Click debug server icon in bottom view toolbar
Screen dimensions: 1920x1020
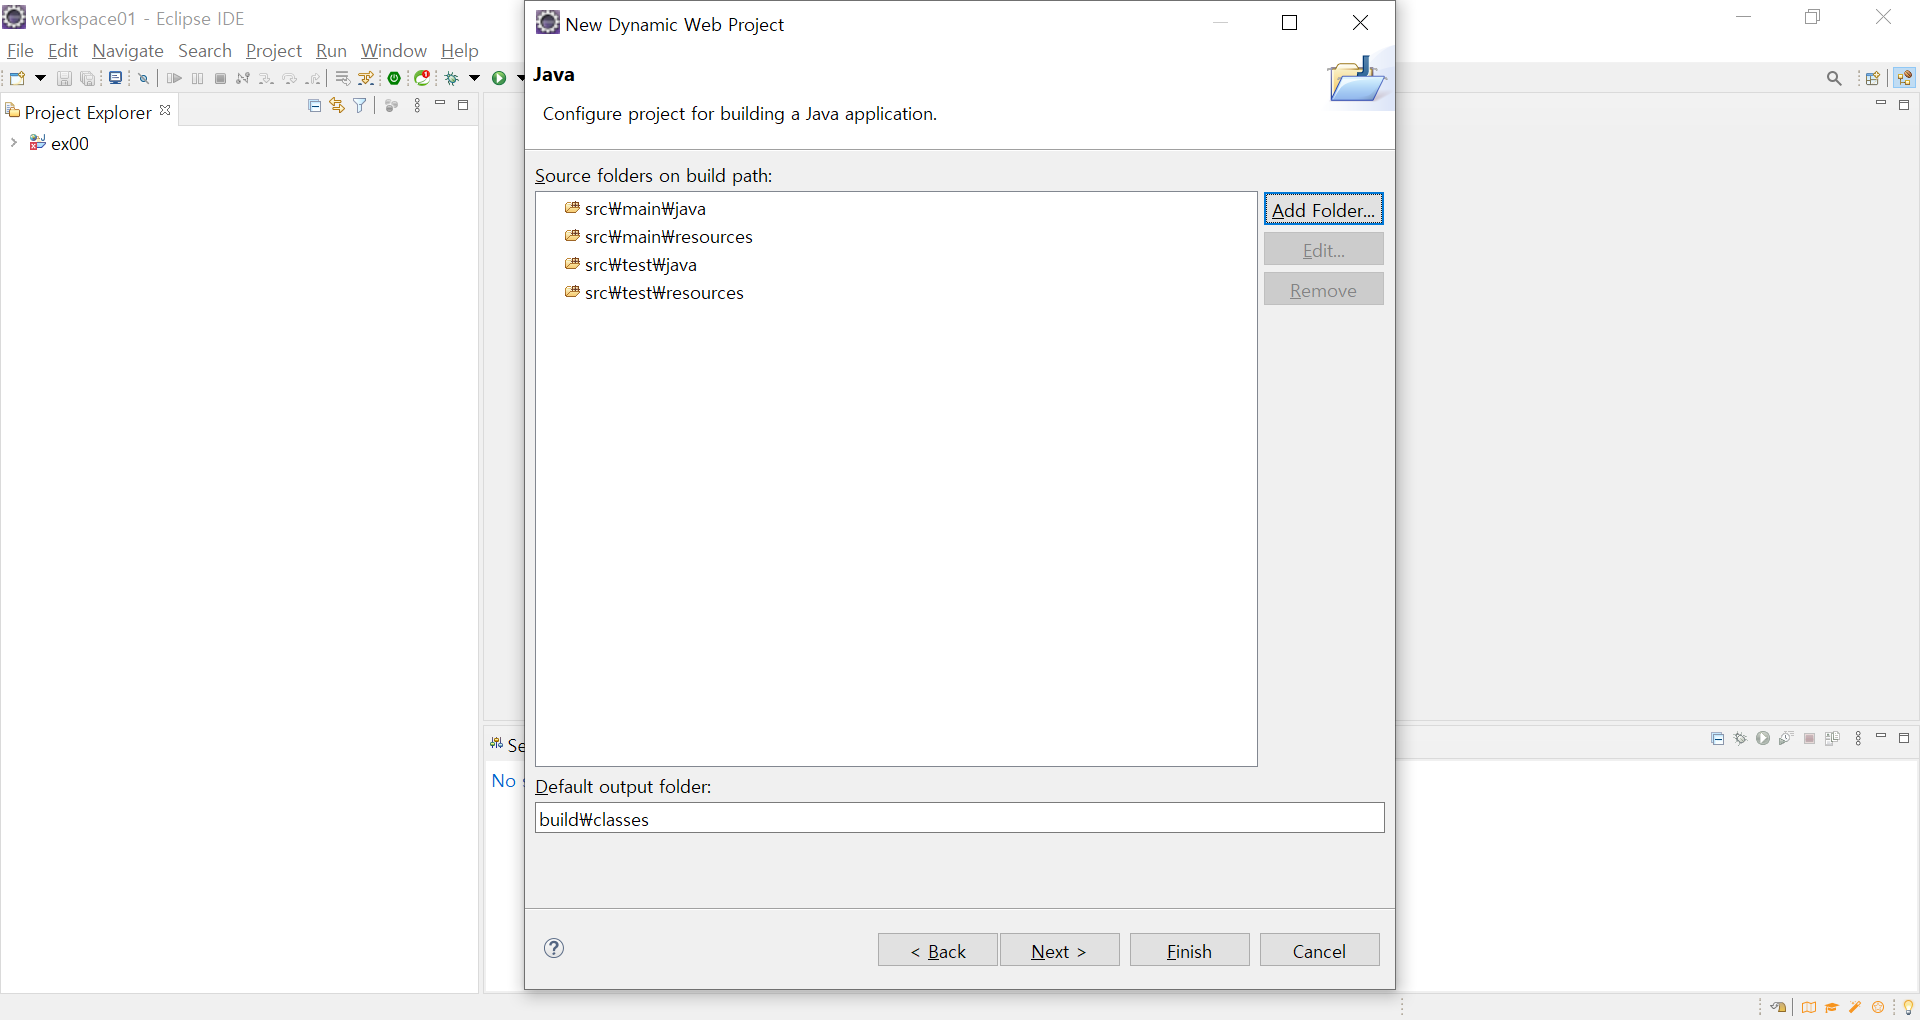click(x=1740, y=739)
